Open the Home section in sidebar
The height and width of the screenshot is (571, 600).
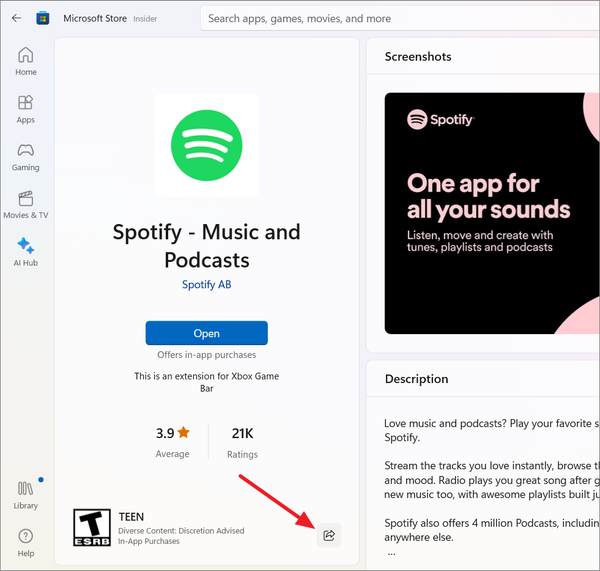pyautogui.click(x=26, y=61)
